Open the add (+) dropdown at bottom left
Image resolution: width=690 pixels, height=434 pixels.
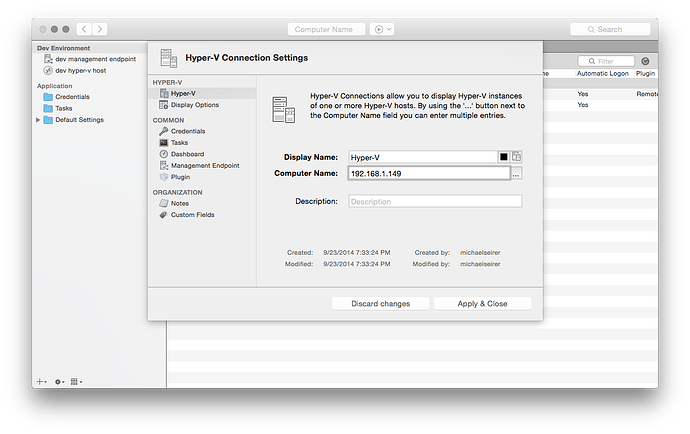41,381
